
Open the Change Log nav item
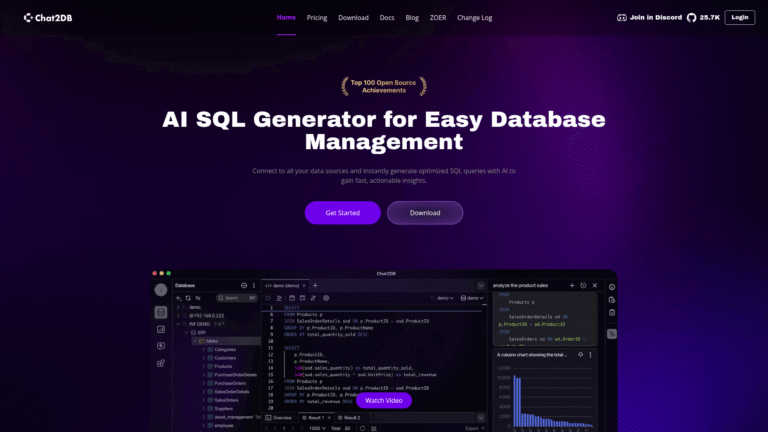tap(475, 18)
